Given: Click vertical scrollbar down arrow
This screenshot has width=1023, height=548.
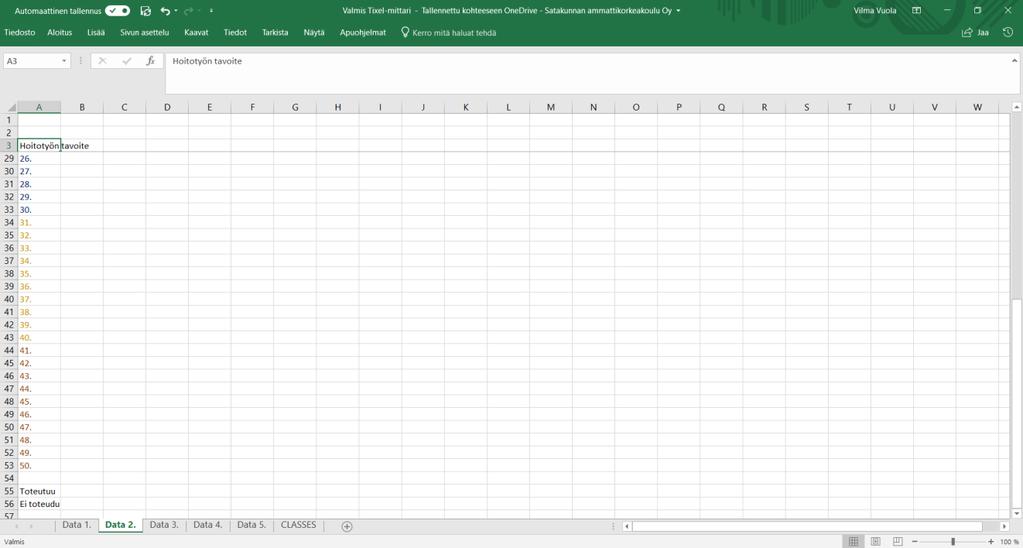Looking at the screenshot, I should coord(1016,514).
